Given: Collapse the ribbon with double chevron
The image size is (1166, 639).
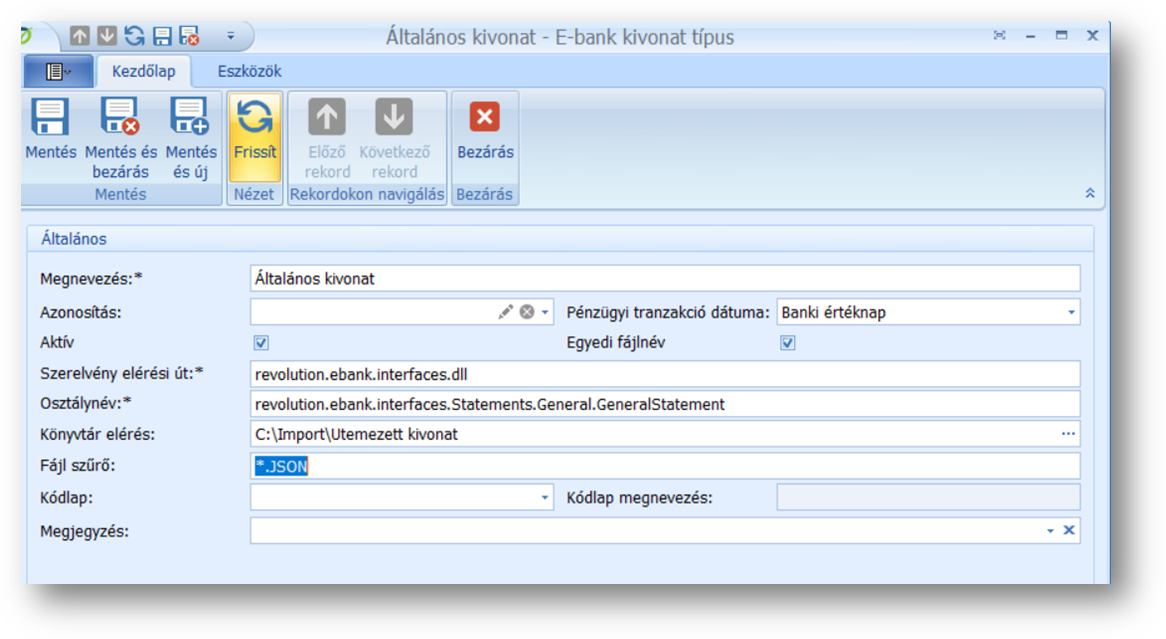Looking at the screenshot, I should pyautogui.click(x=1090, y=194).
